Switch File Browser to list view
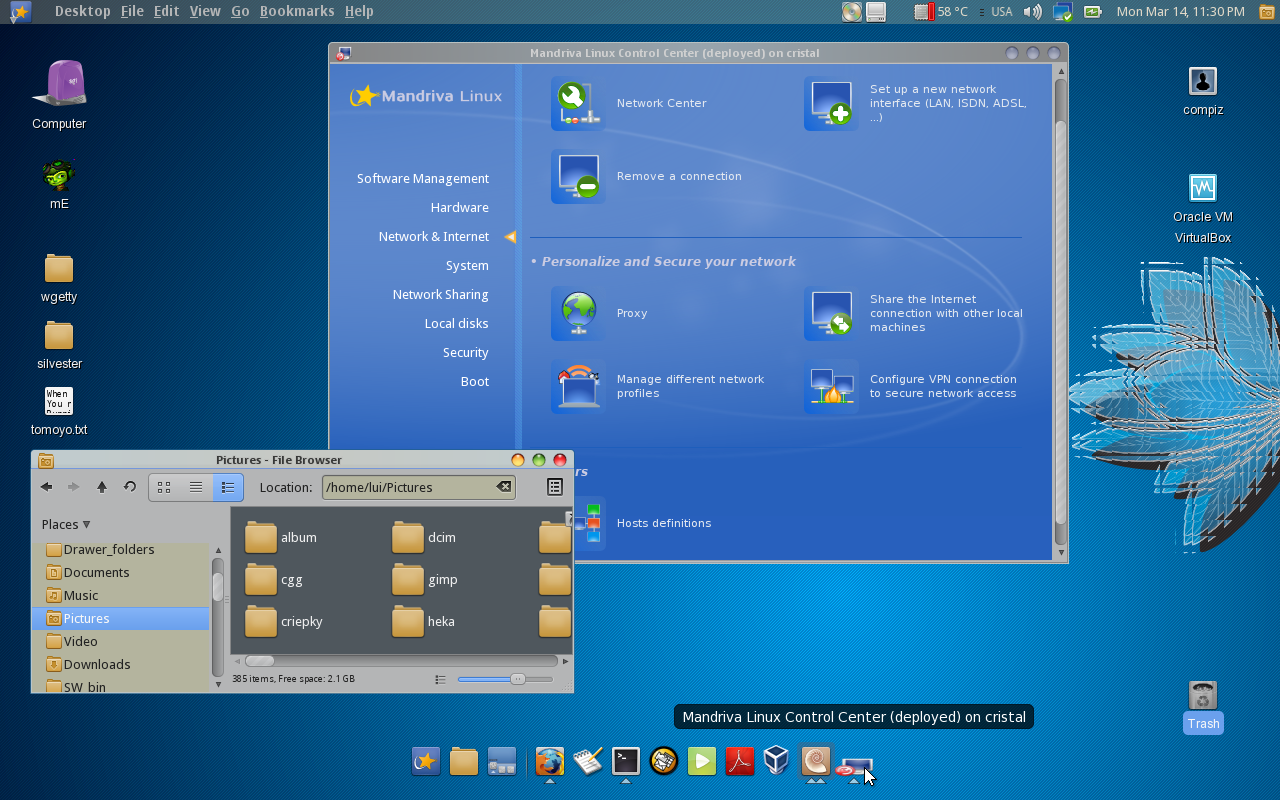Viewport: 1280px width, 800px height. point(196,487)
